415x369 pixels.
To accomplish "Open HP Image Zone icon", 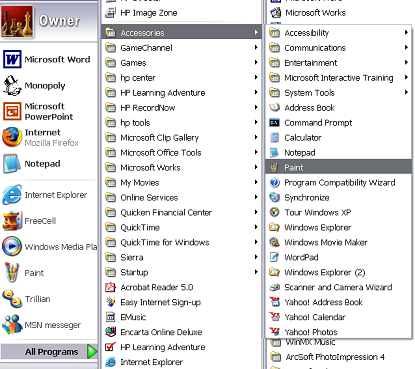I will point(110,13).
